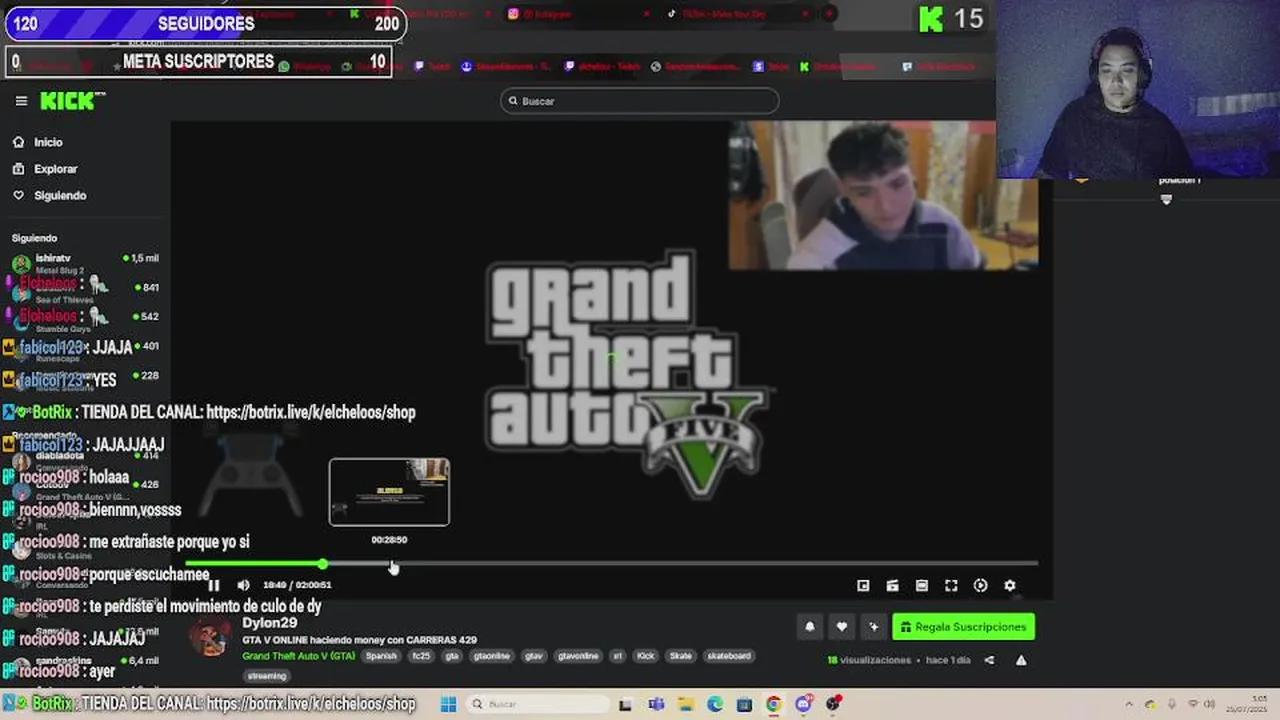Click the share icon below video
Viewport: 1280px width, 720px height.
989,660
